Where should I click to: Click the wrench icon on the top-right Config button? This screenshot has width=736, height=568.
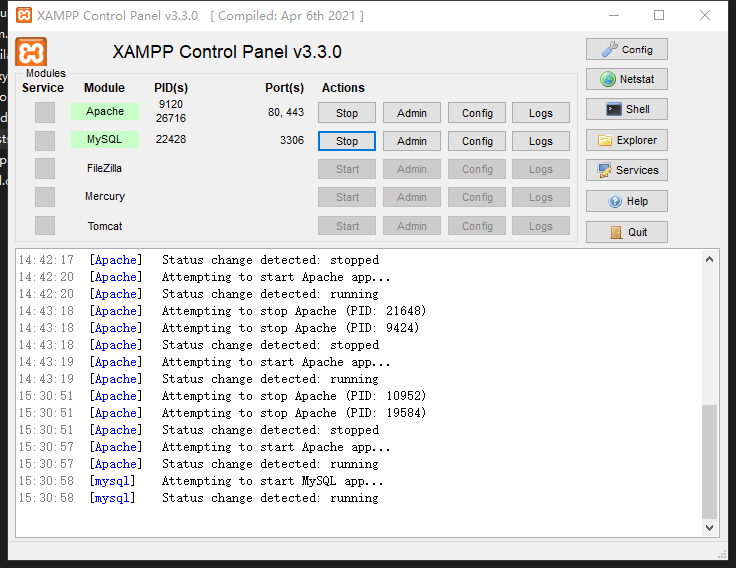[610, 49]
